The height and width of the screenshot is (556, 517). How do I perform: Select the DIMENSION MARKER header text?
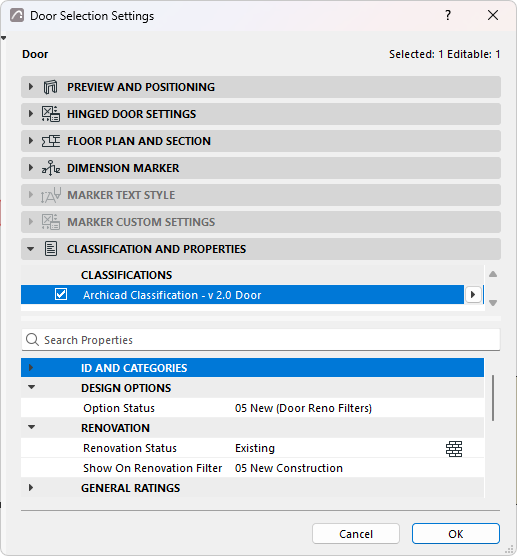(123, 168)
